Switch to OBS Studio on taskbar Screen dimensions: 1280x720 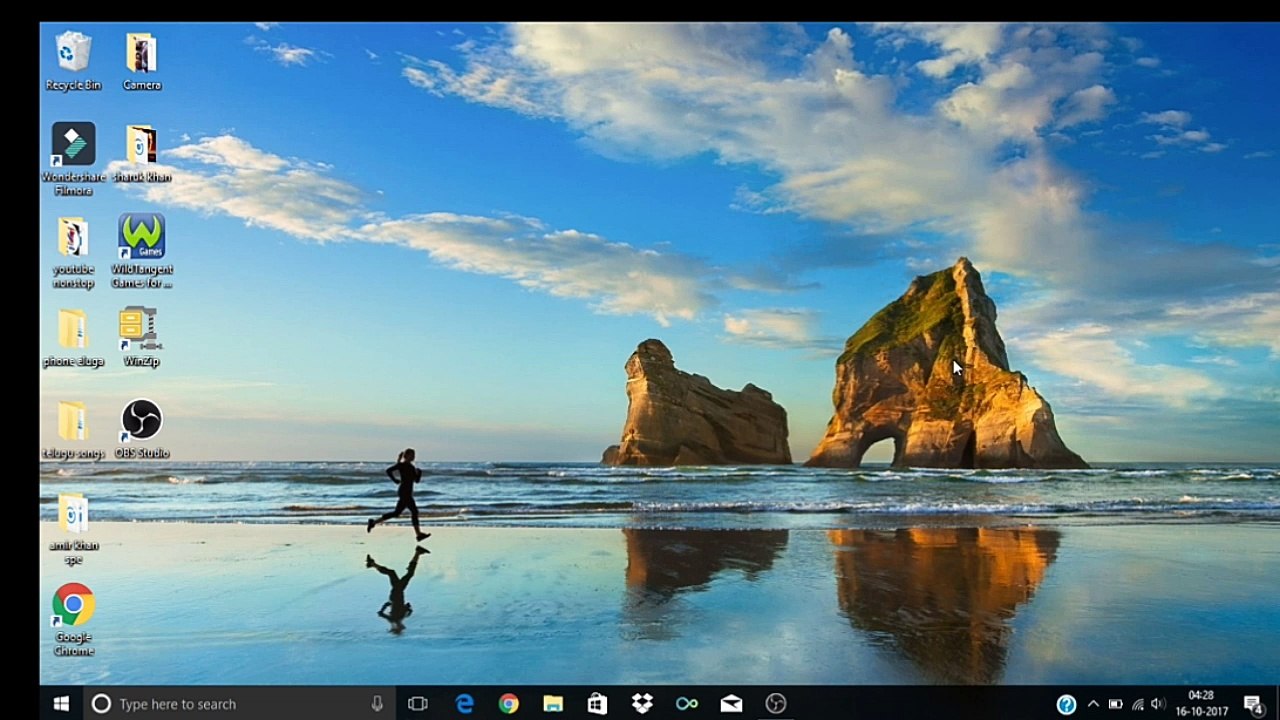pyautogui.click(x=776, y=704)
